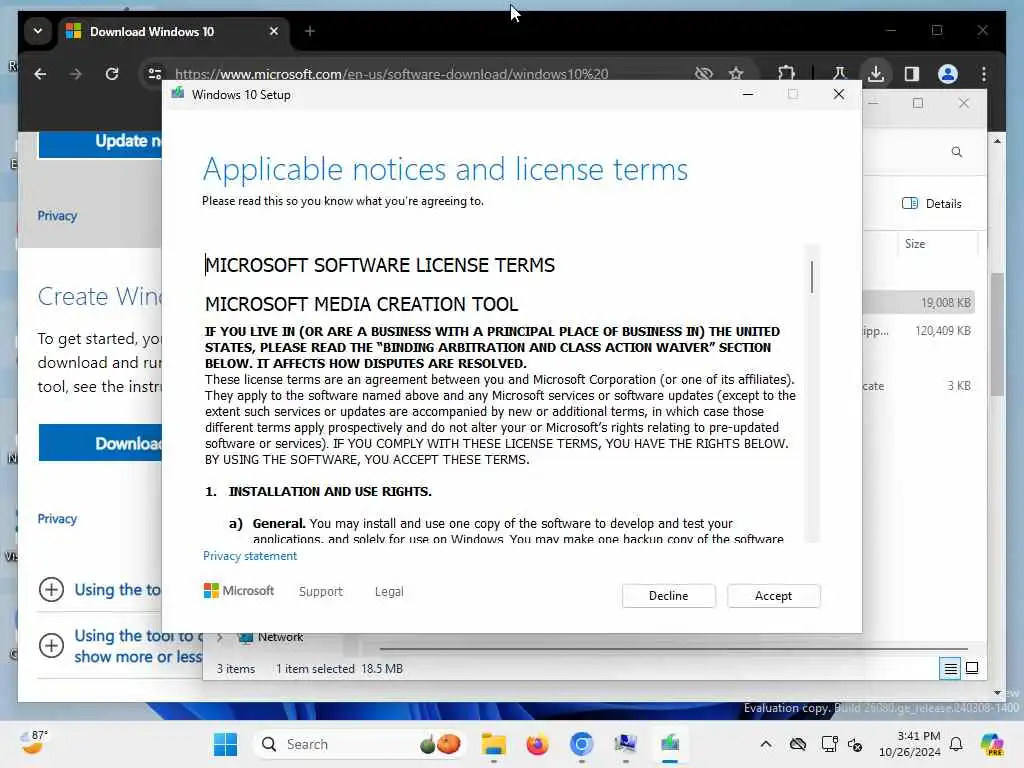Select the 19,008 KB file row
This screenshot has height=768, width=1024.
click(x=919, y=302)
